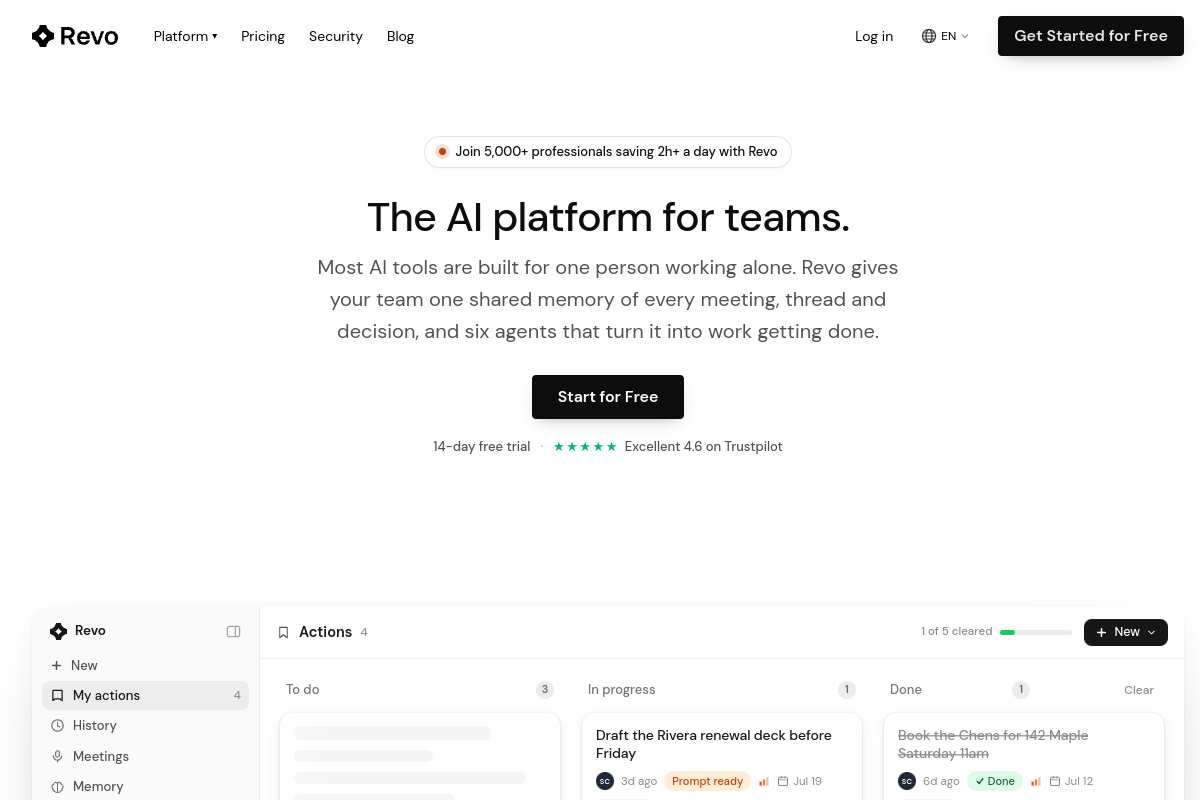
Task: Click the plus icon next to sidebar New
Action: [56, 665]
